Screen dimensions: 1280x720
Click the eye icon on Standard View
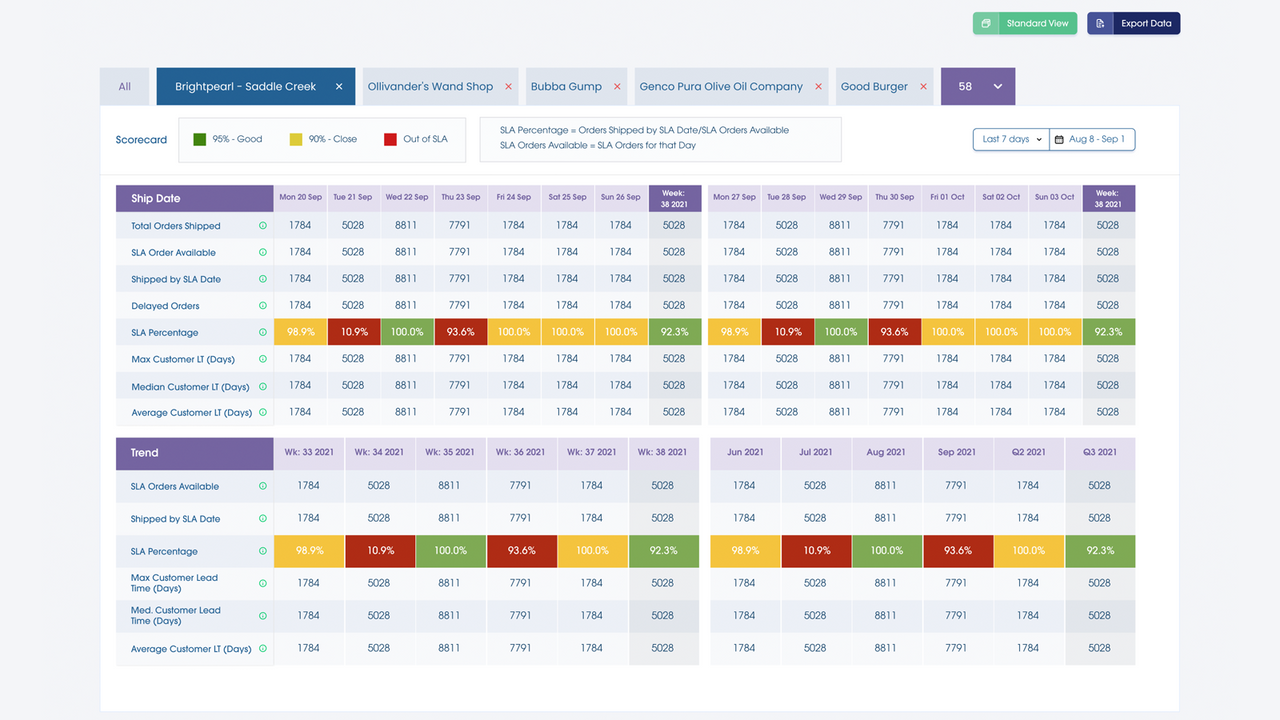coord(986,22)
